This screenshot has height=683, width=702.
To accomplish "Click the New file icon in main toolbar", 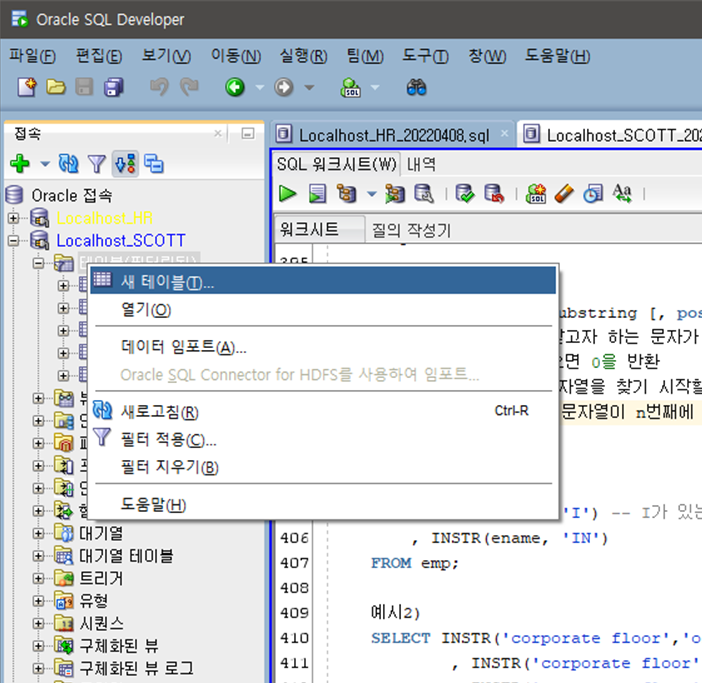I will (27, 87).
